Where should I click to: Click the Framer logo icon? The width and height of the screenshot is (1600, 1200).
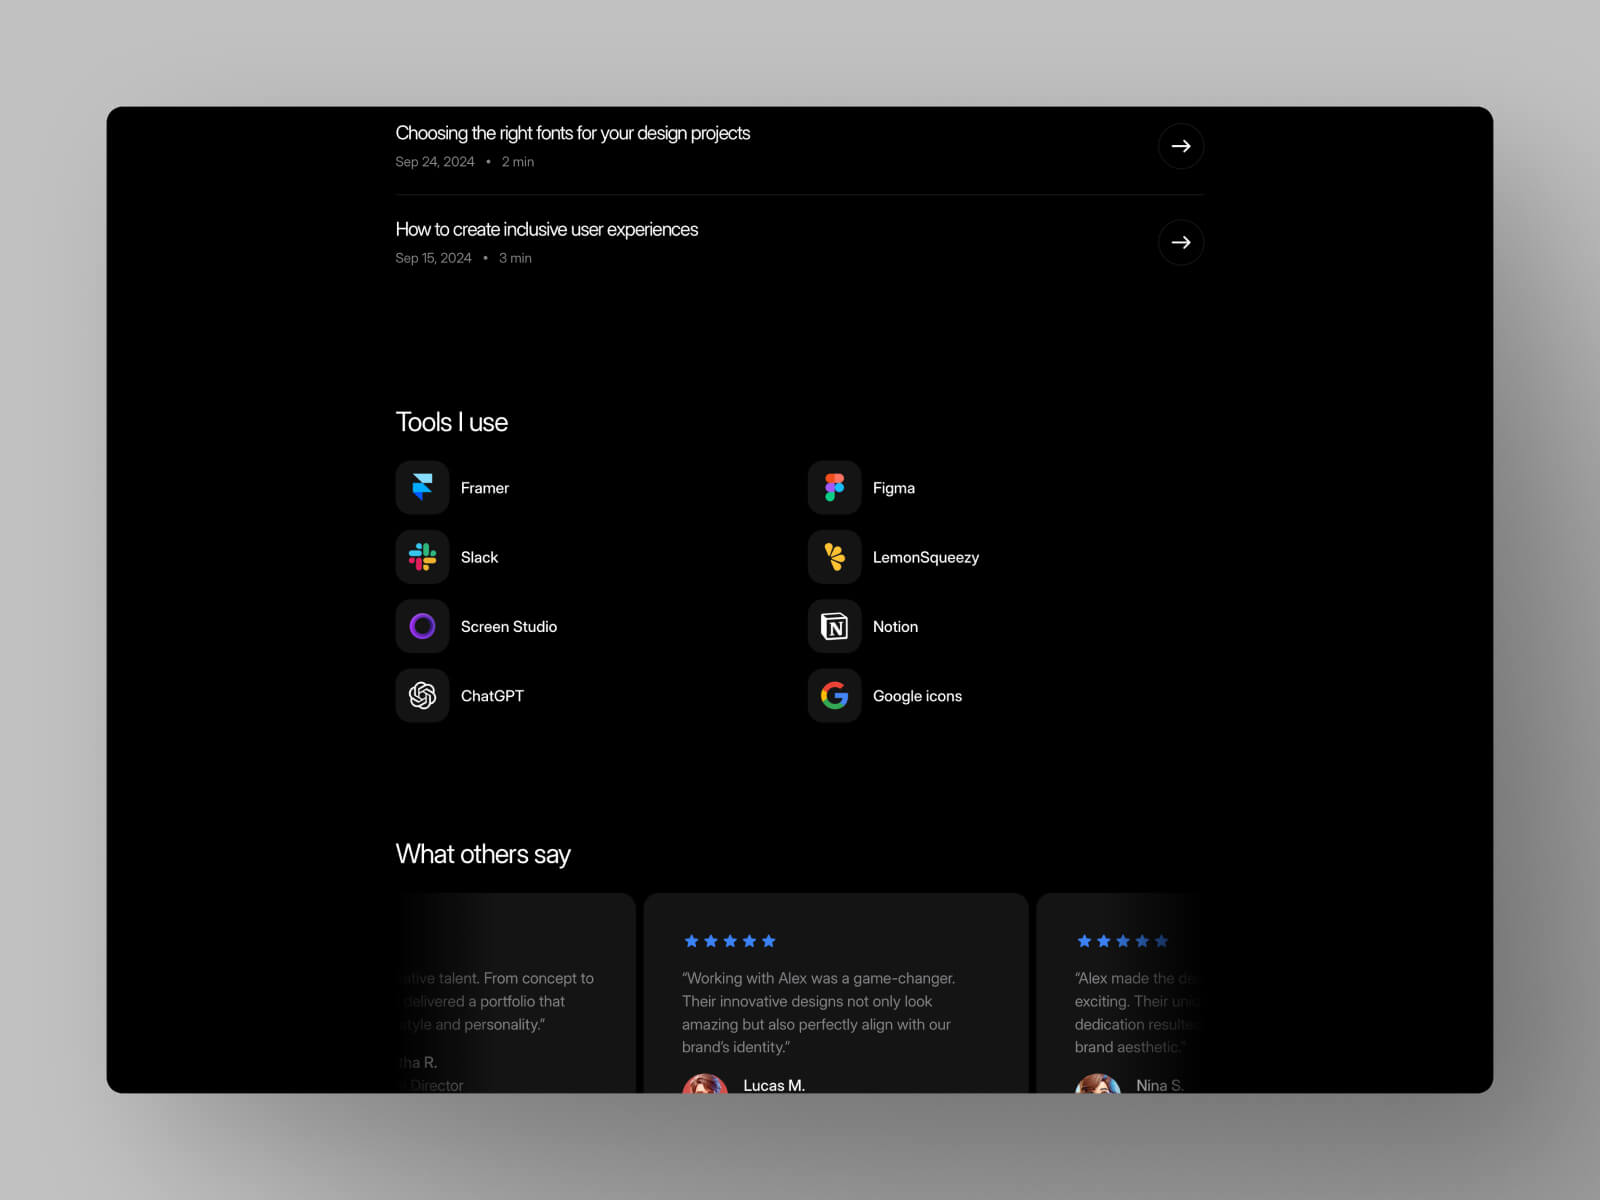pos(422,487)
